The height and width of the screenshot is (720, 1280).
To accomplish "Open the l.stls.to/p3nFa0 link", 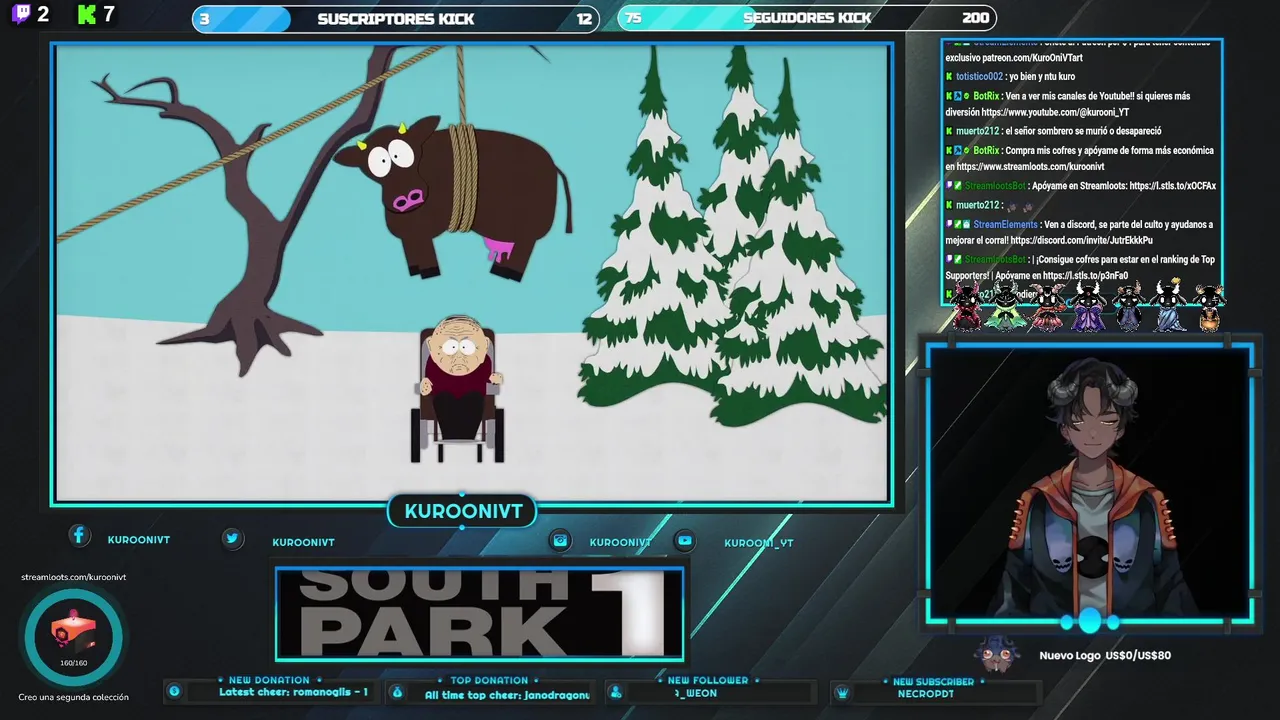I will pyautogui.click(x=1085, y=276).
